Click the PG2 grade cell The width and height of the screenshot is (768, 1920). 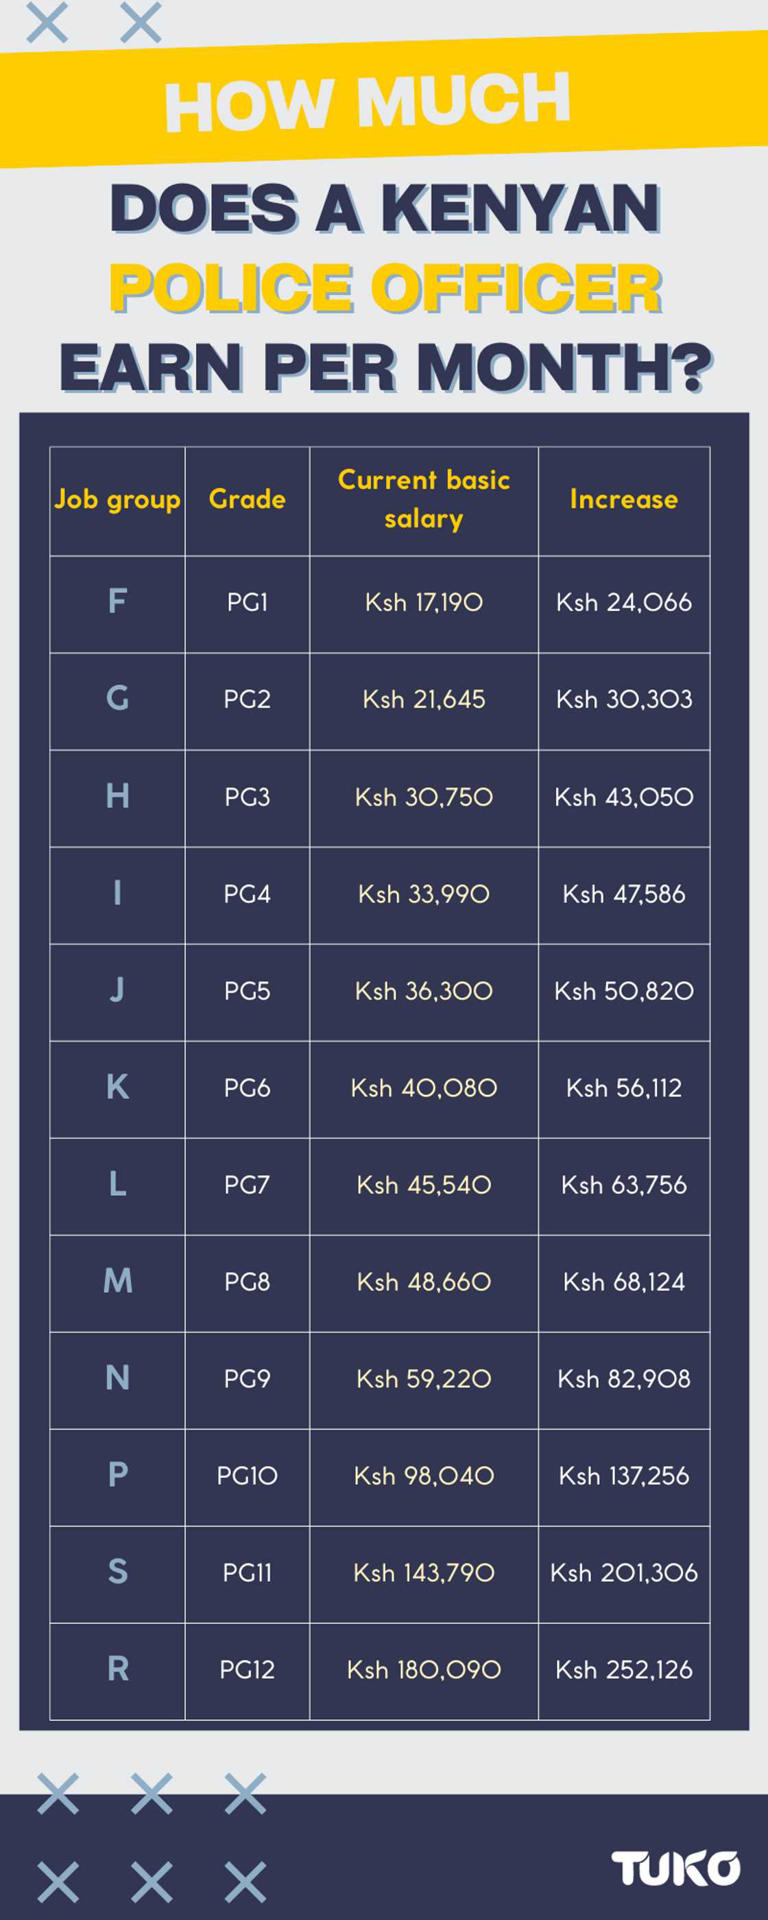(247, 700)
